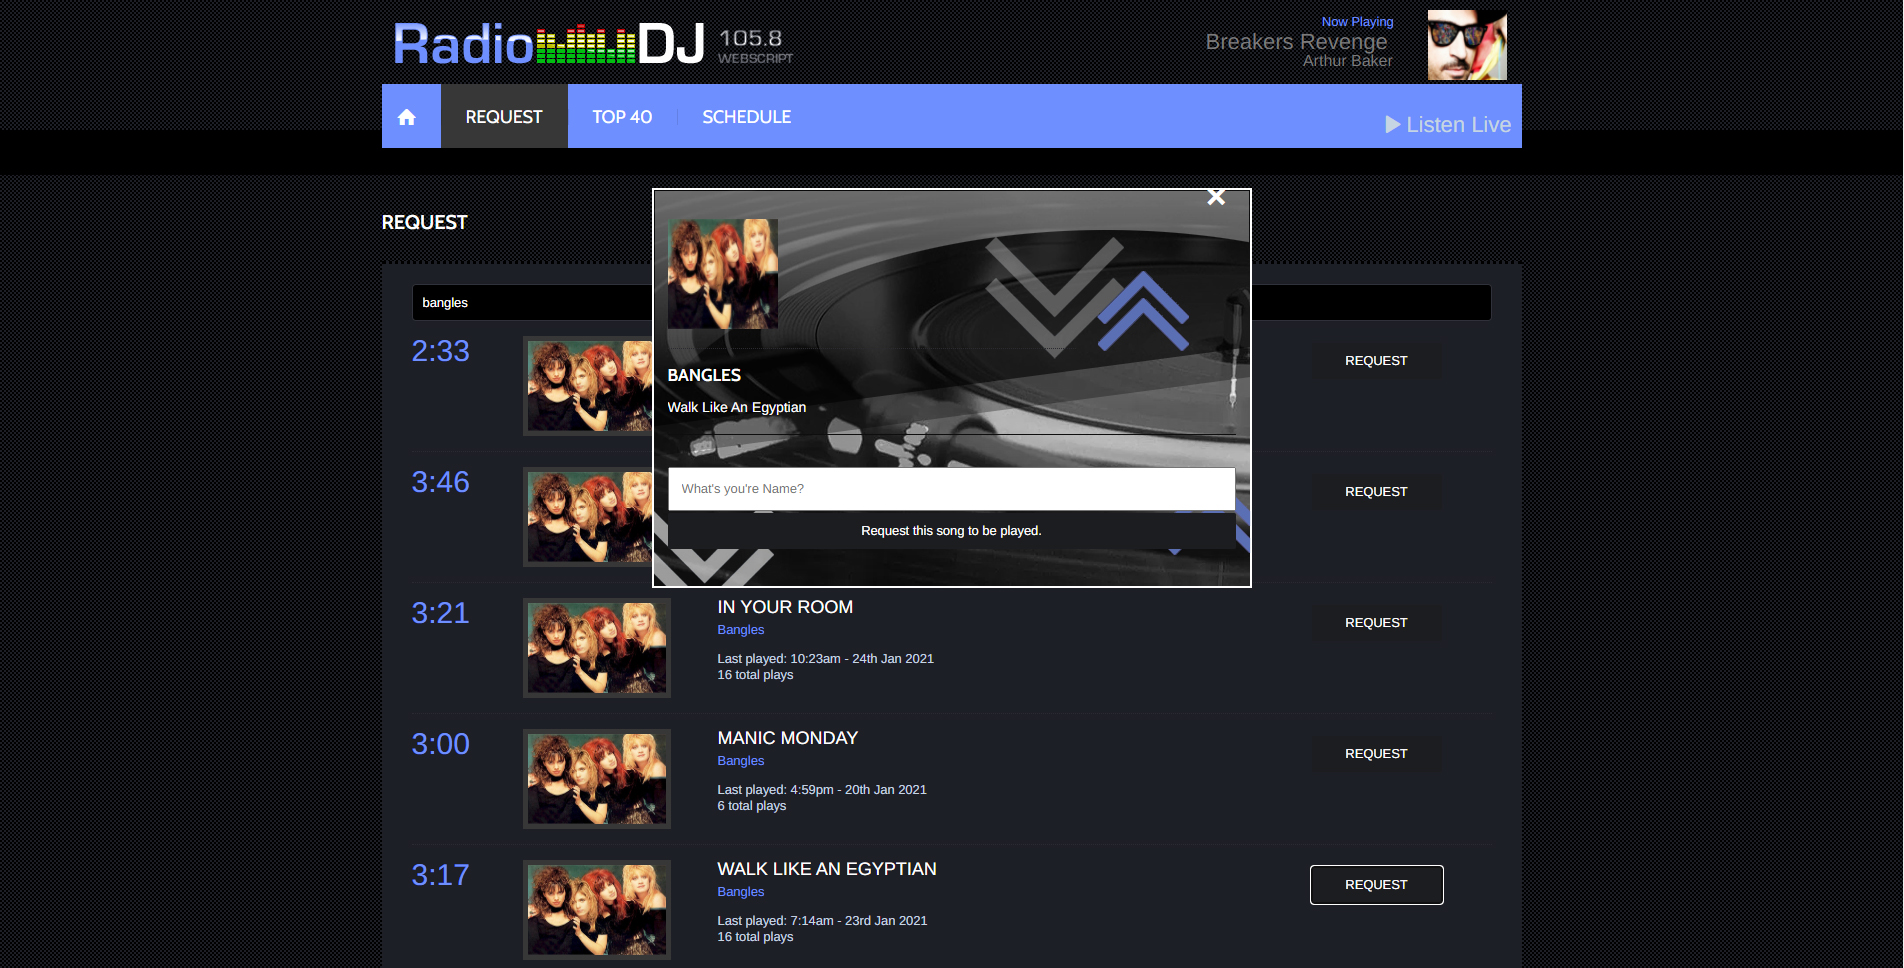Click the name field in popup
Viewport: 1904px width, 968px height.
951,489
